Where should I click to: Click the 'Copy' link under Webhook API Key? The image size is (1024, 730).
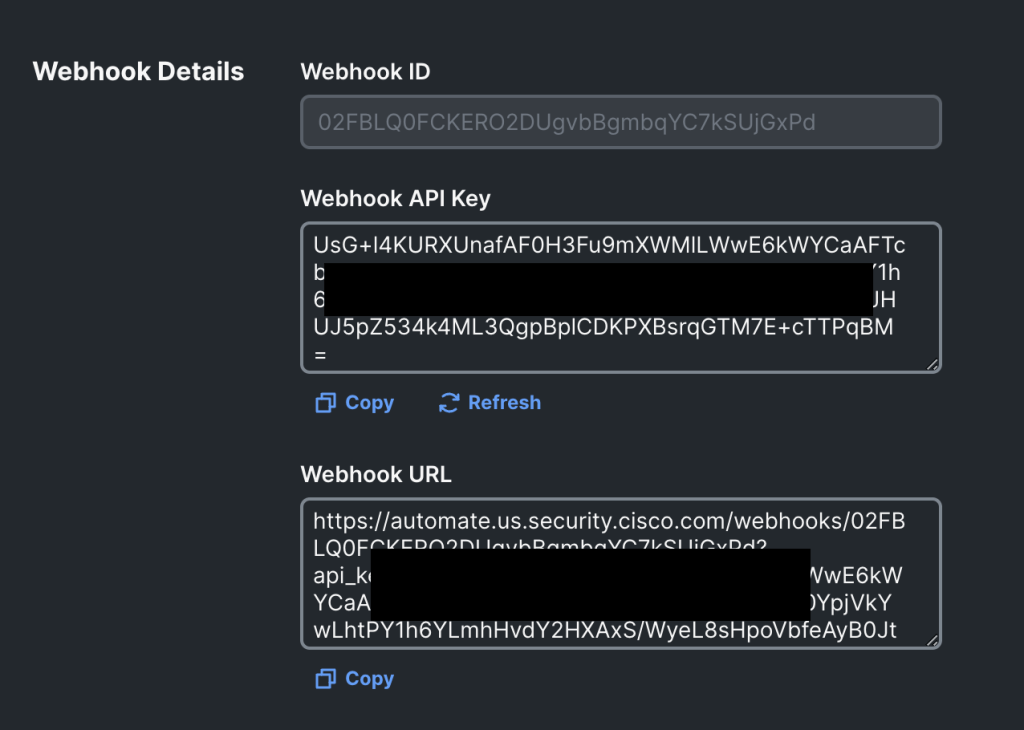point(369,402)
